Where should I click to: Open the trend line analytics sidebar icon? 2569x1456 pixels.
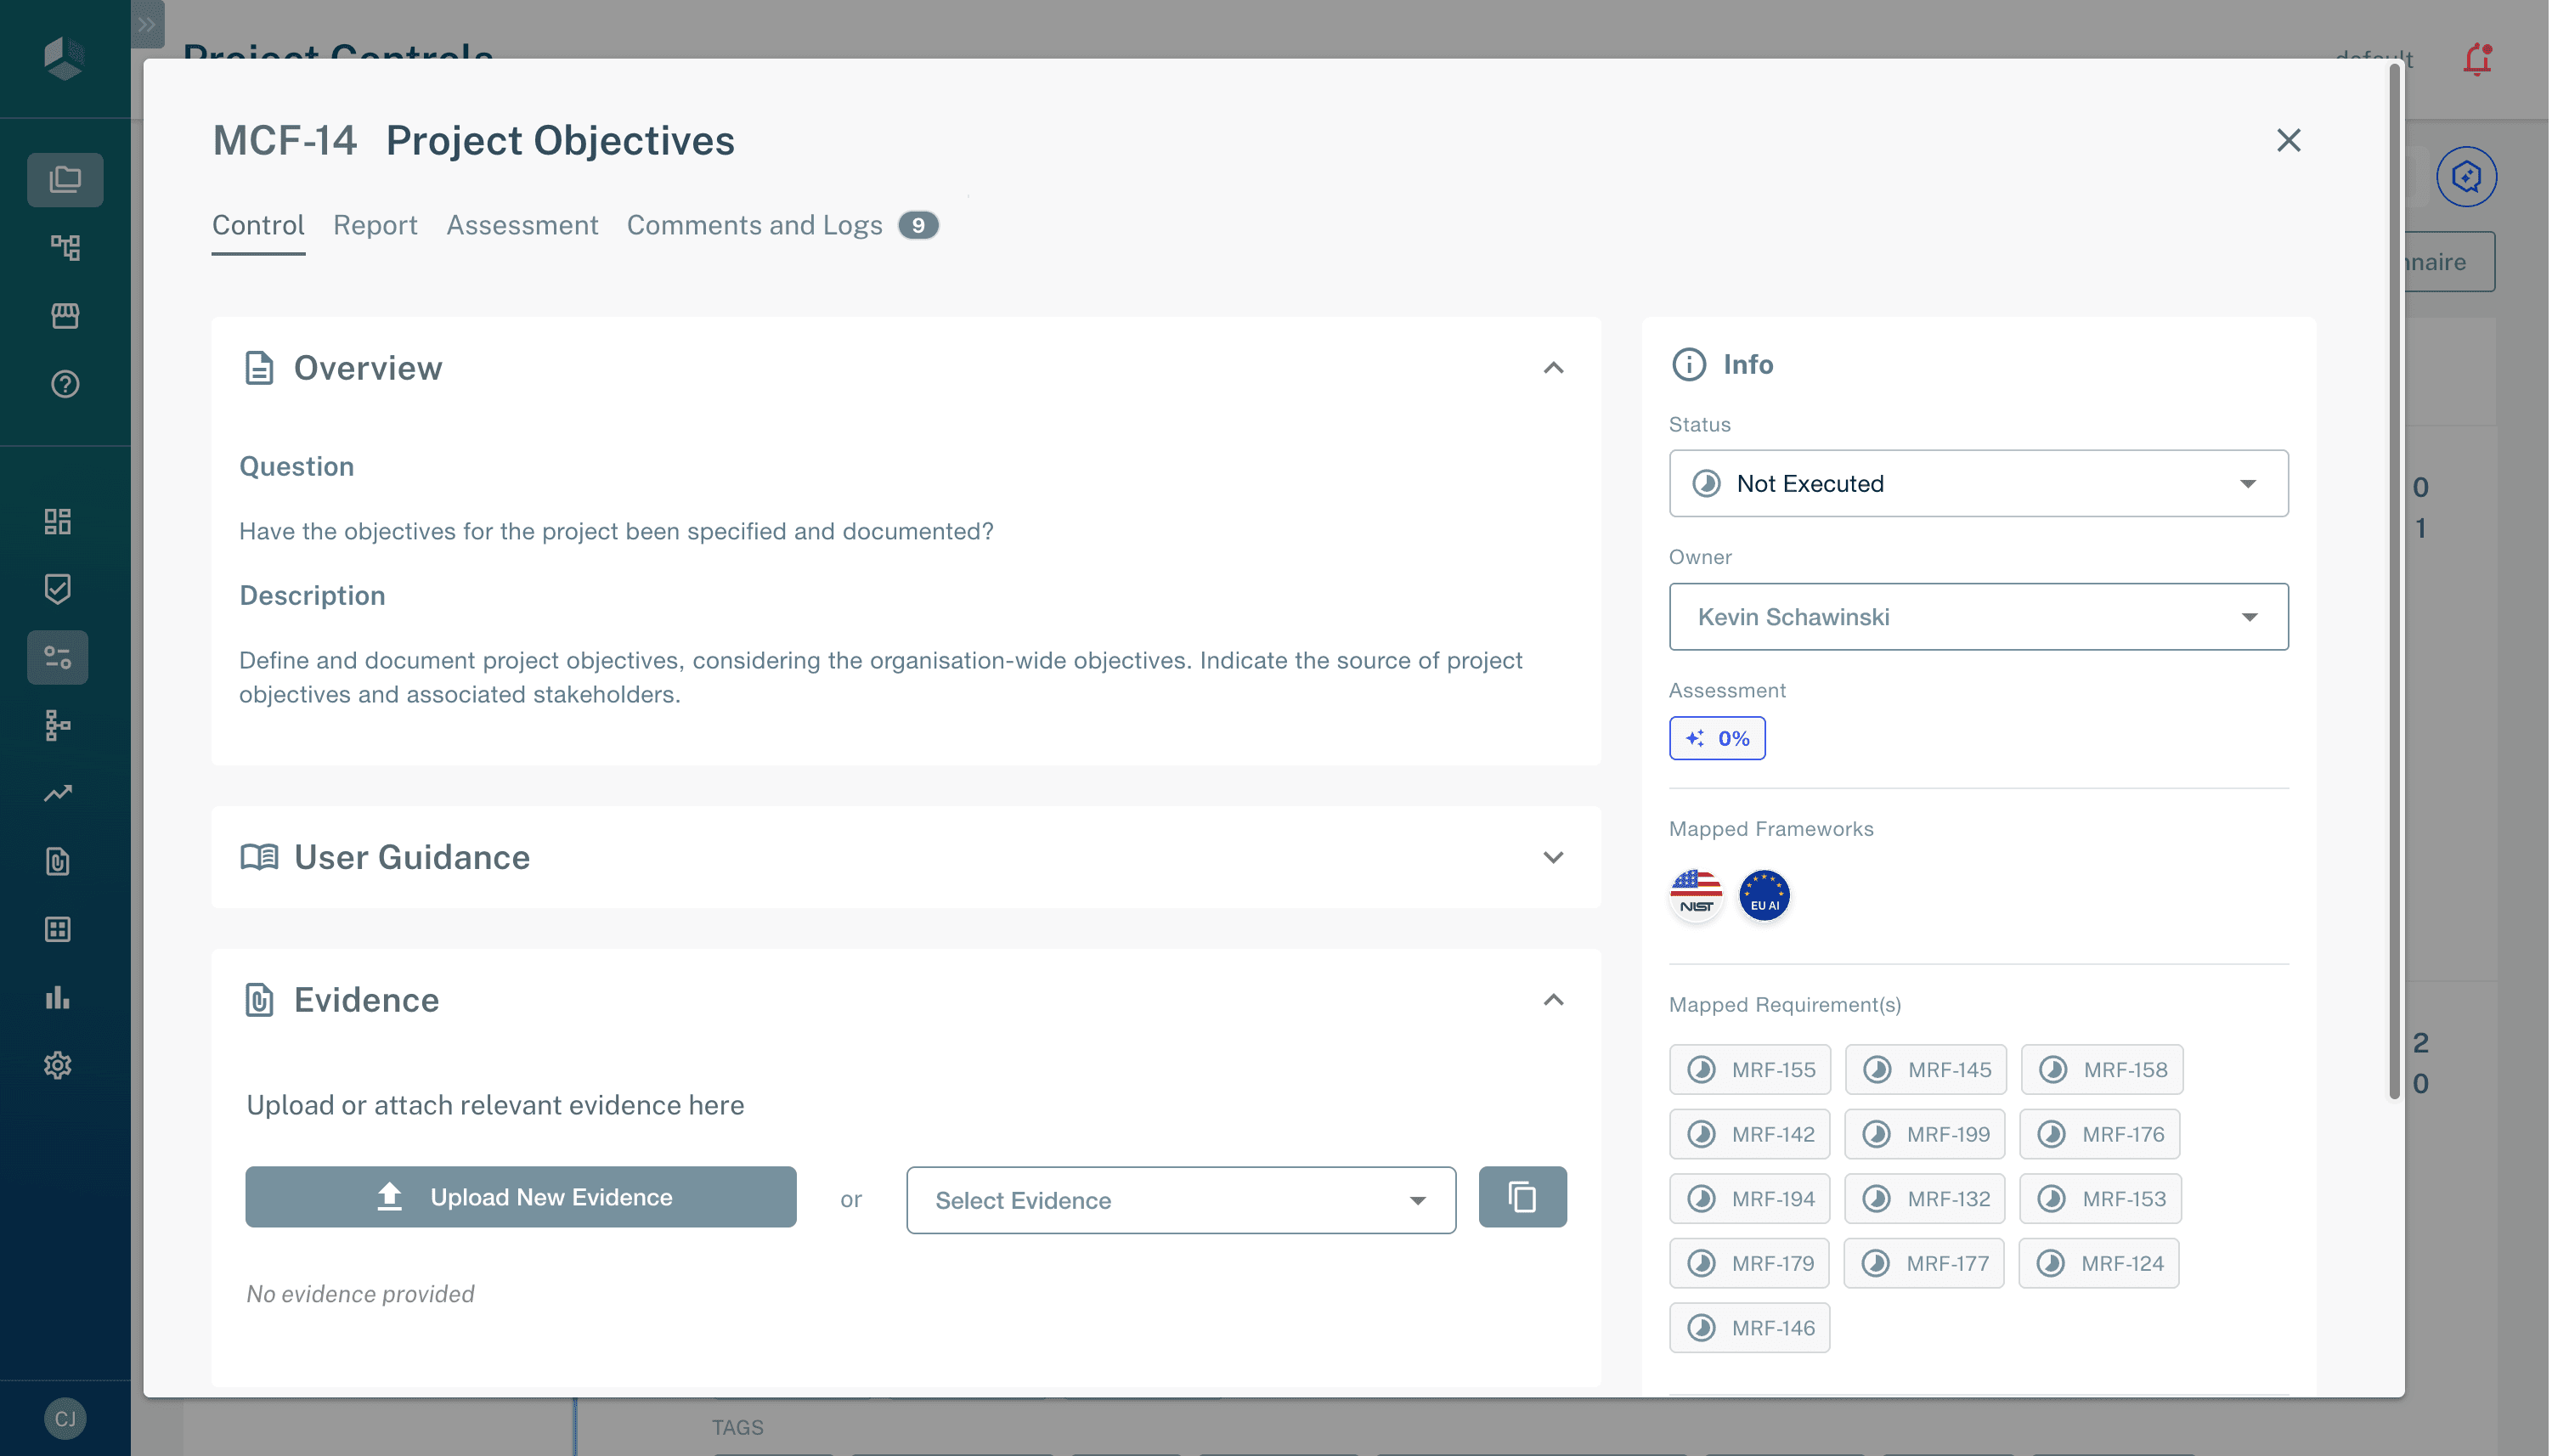point(58,793)
